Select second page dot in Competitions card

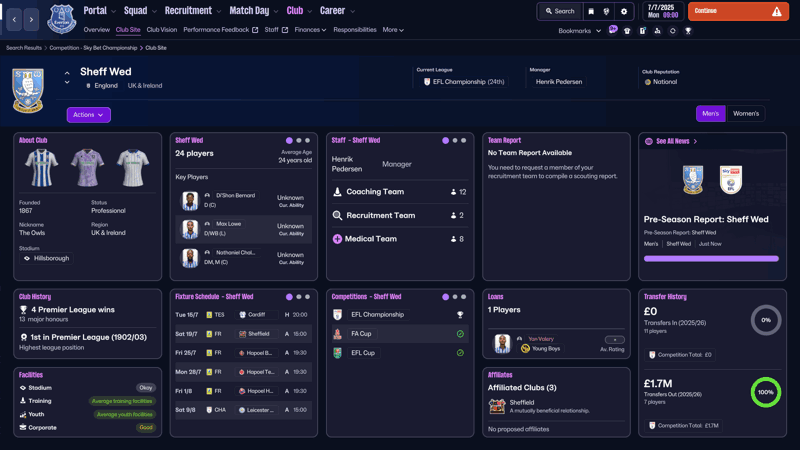pos(455,297)
